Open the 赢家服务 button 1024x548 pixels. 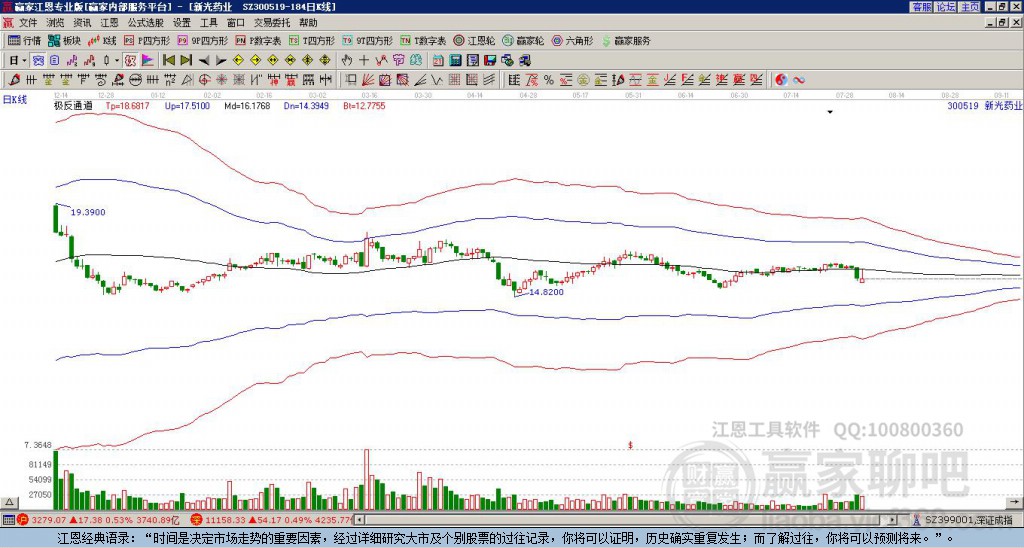click(x=626, y=40)
